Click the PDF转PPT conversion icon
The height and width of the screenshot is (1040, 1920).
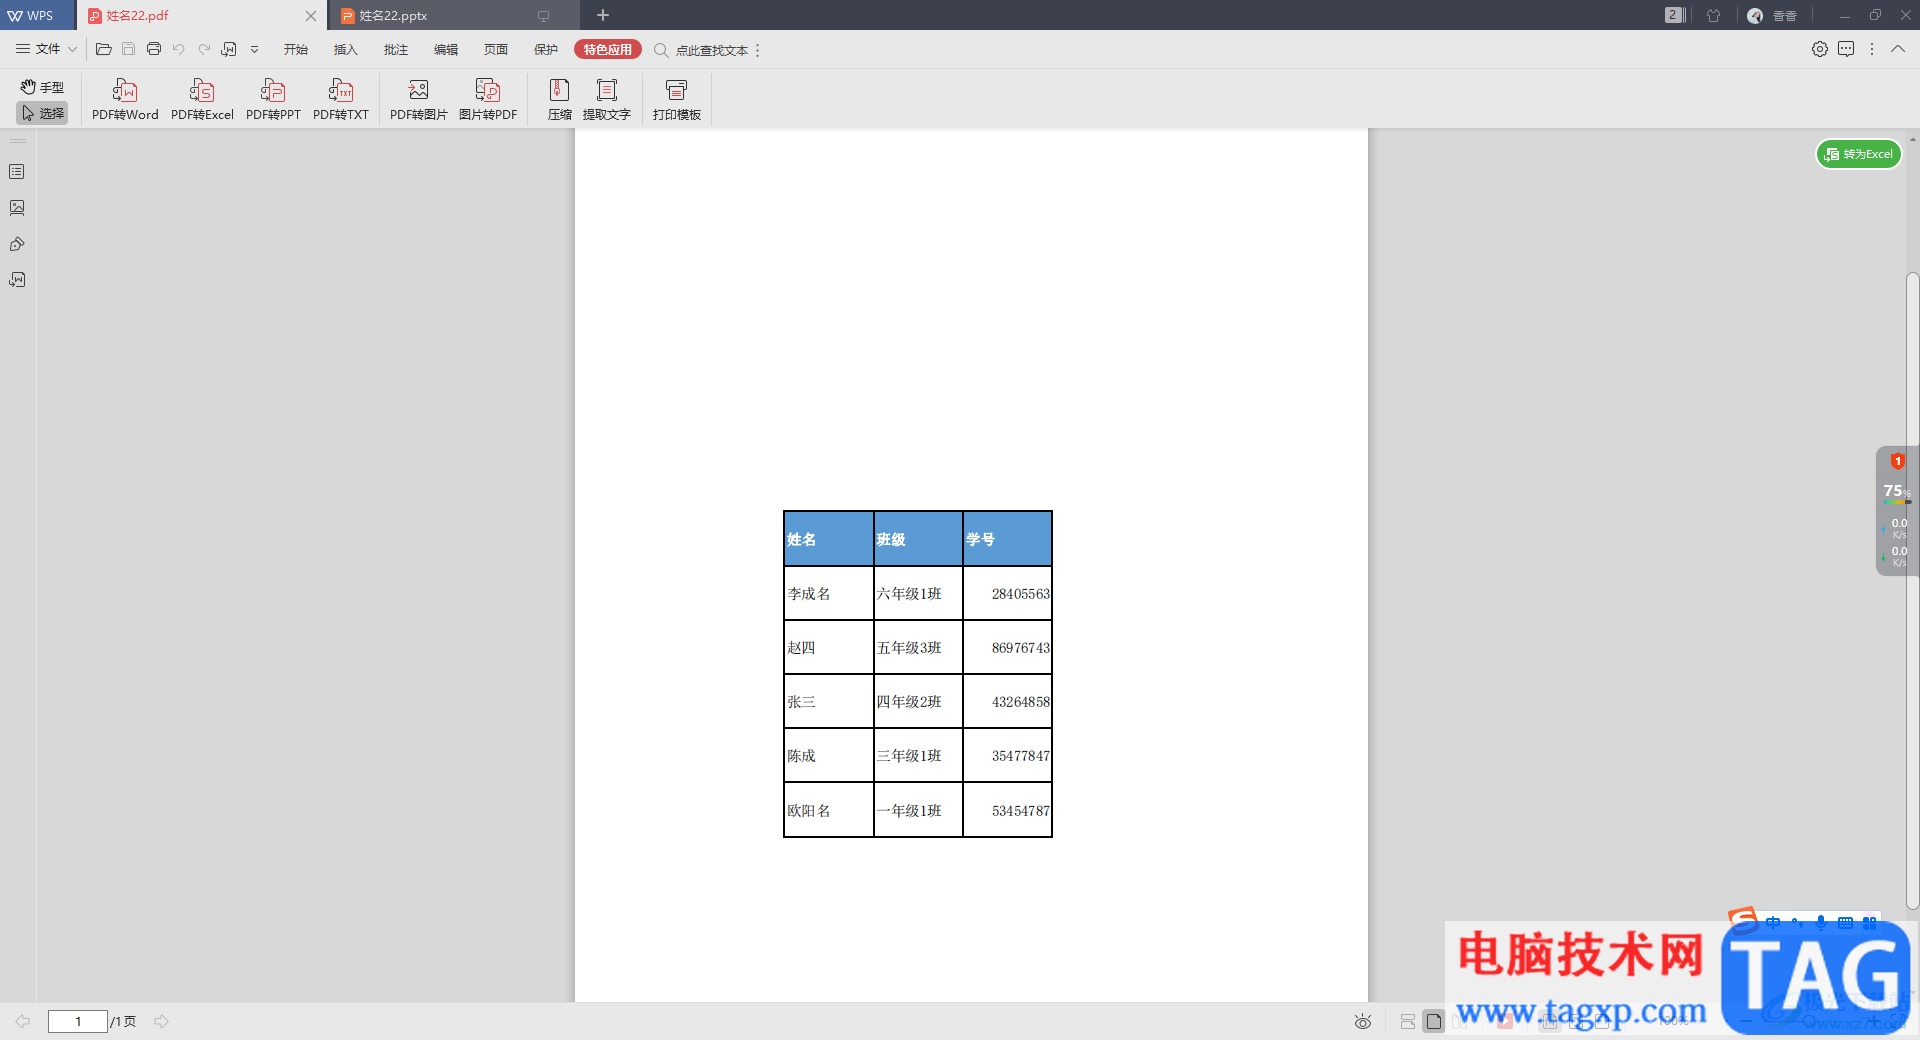(273, 100)
